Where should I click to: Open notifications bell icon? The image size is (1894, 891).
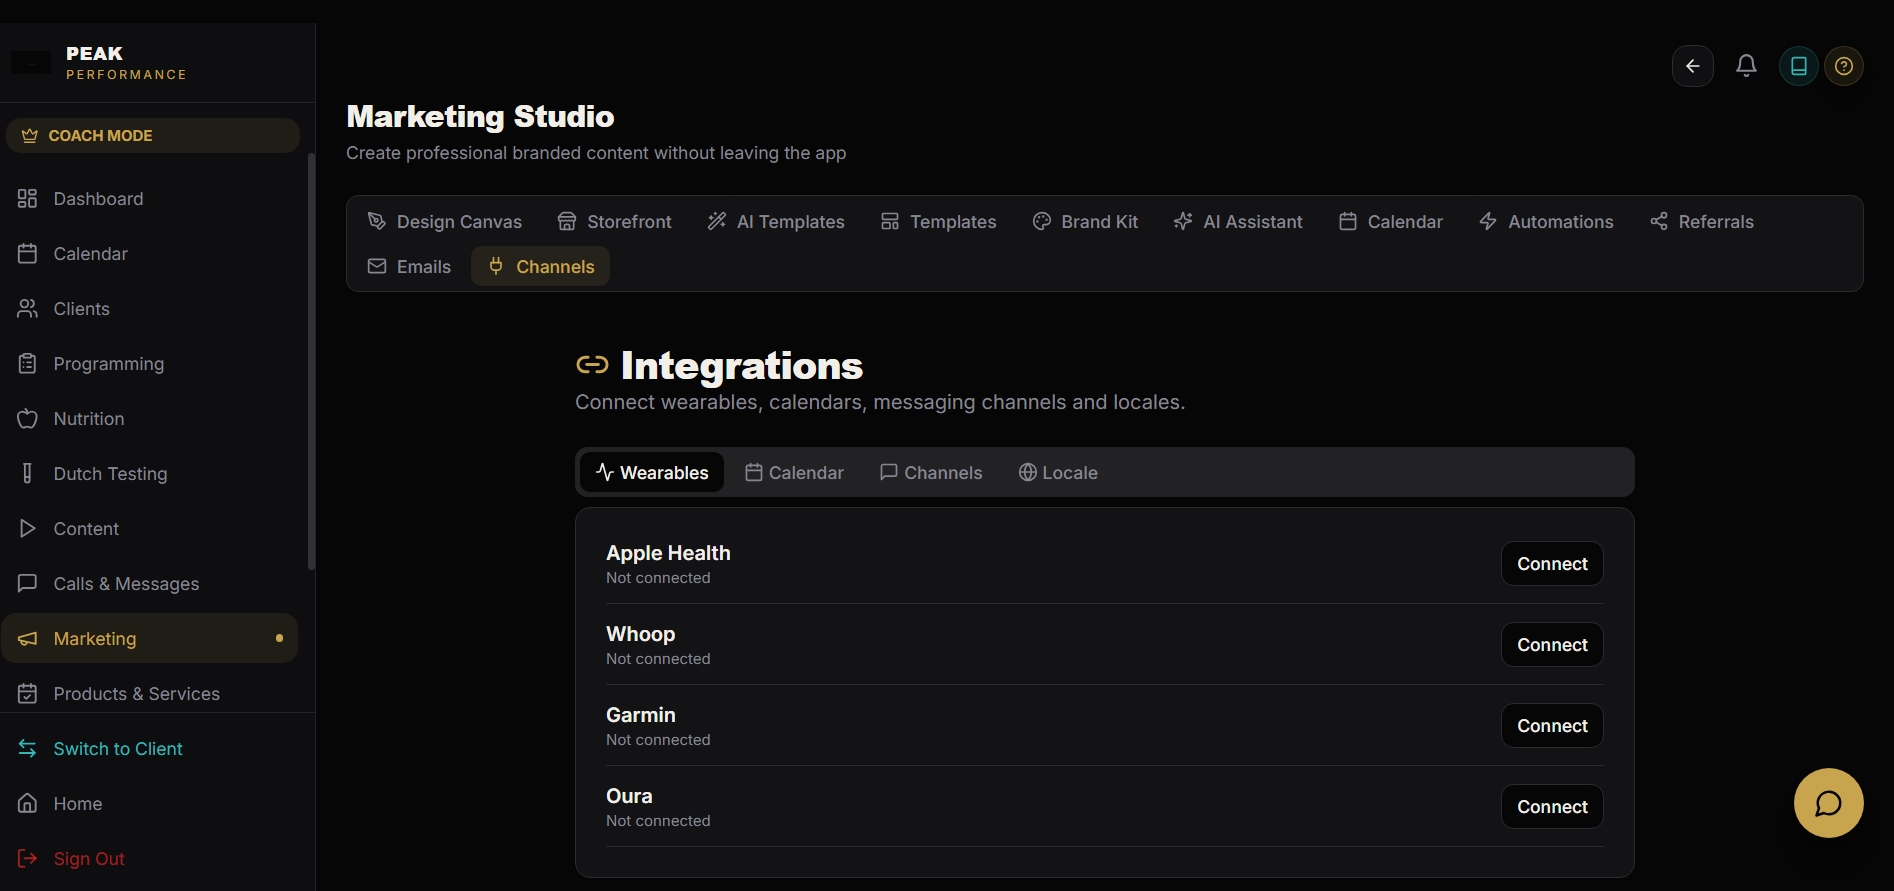click(1746, 66)
